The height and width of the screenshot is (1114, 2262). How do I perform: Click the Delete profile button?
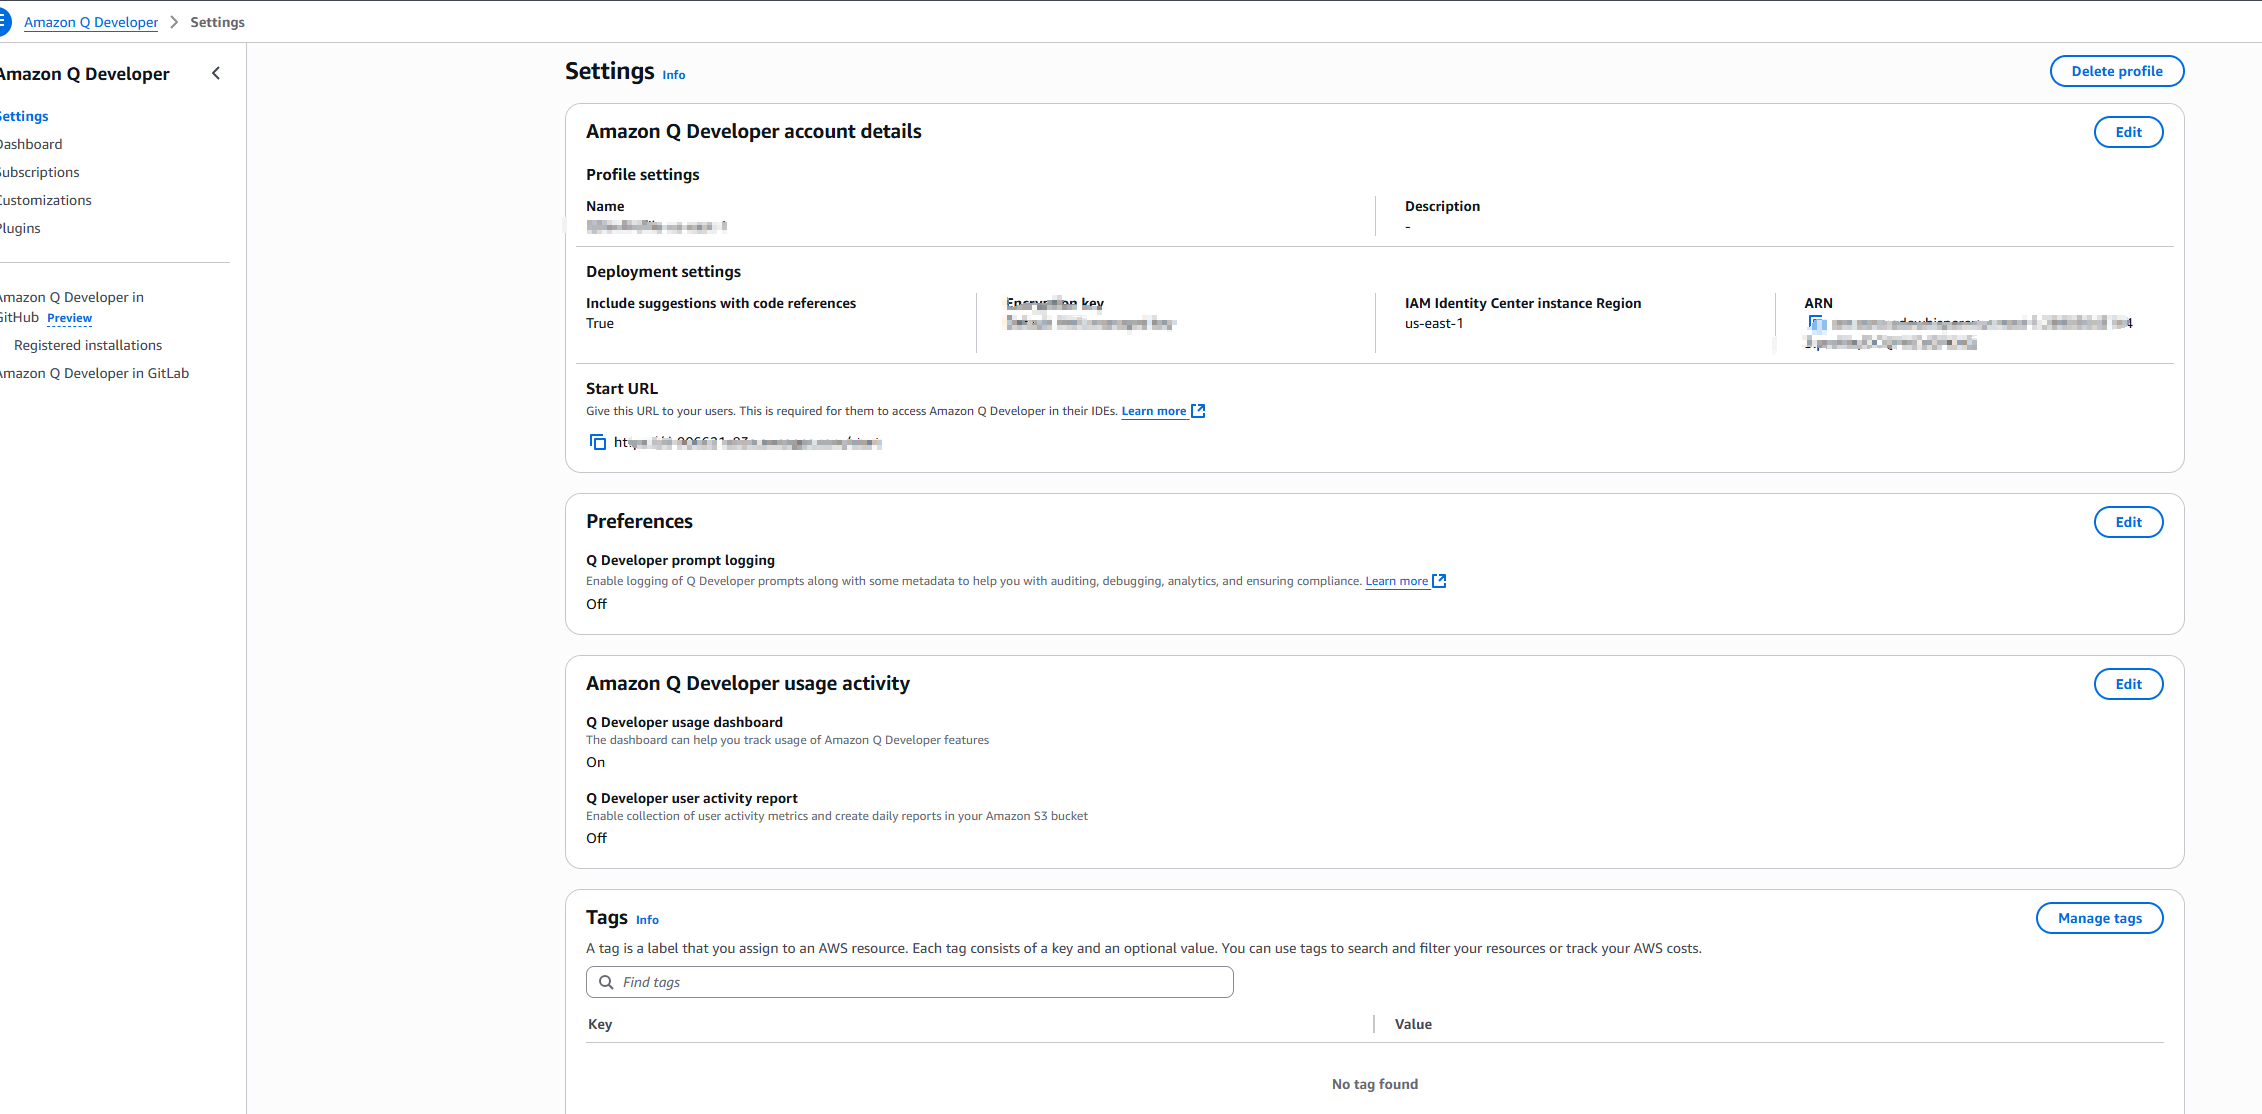click(2117, 71)
